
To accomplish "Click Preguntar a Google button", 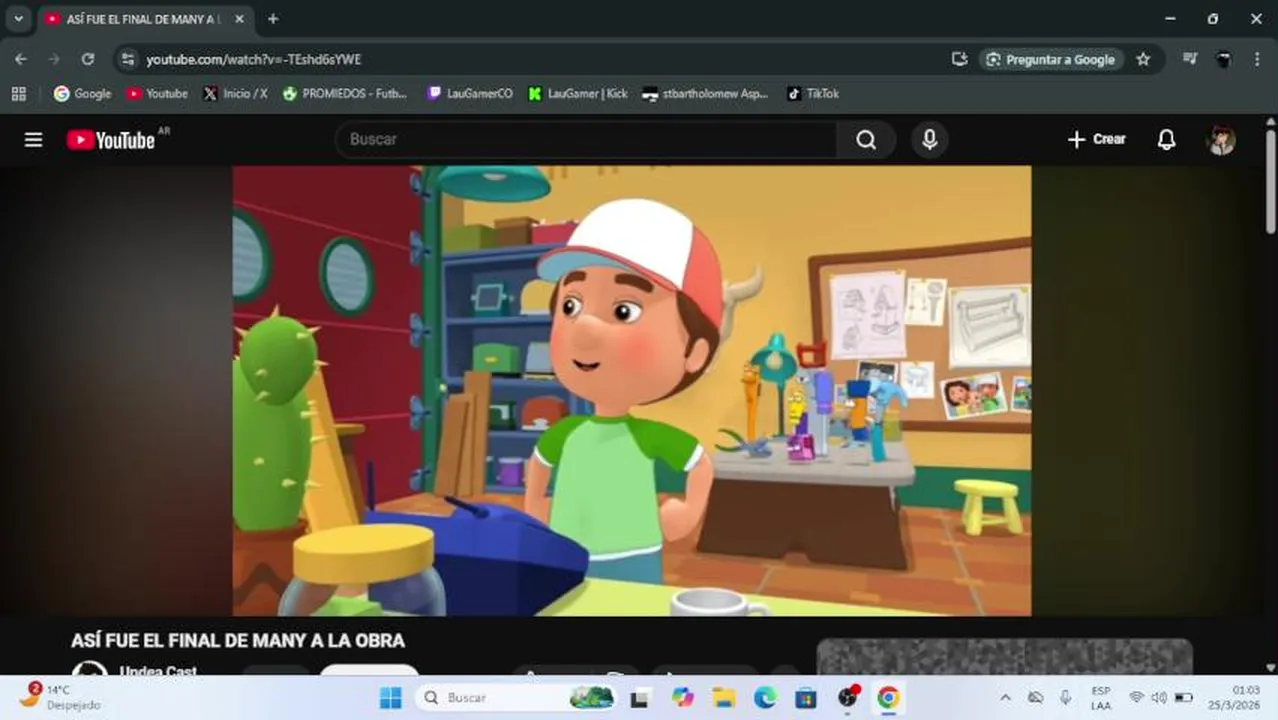I will point(1051,59).
